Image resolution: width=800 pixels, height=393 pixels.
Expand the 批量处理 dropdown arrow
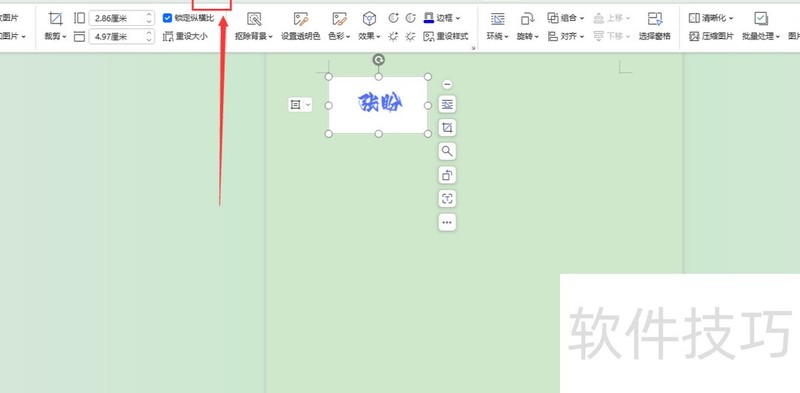778,37
